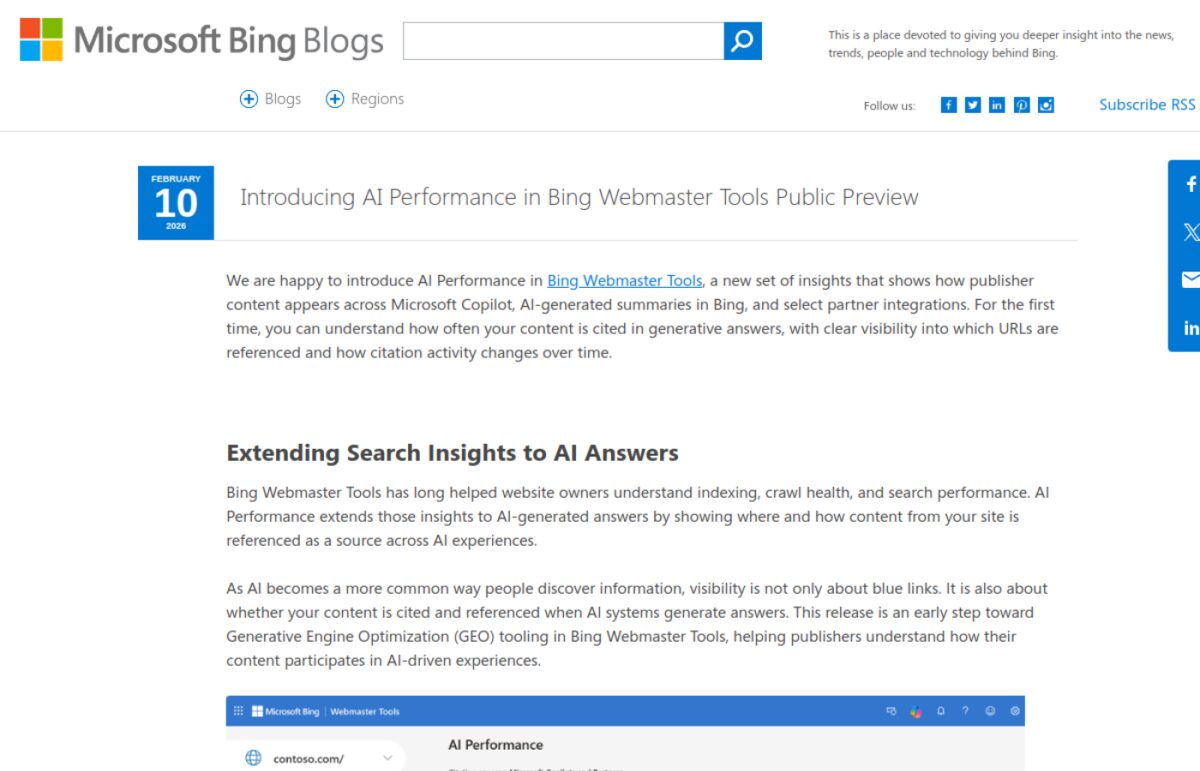Open the LinkedIn follow icon in header
Image resolution: width=1200 pixels, height=771 pixels.
(997, 105)
